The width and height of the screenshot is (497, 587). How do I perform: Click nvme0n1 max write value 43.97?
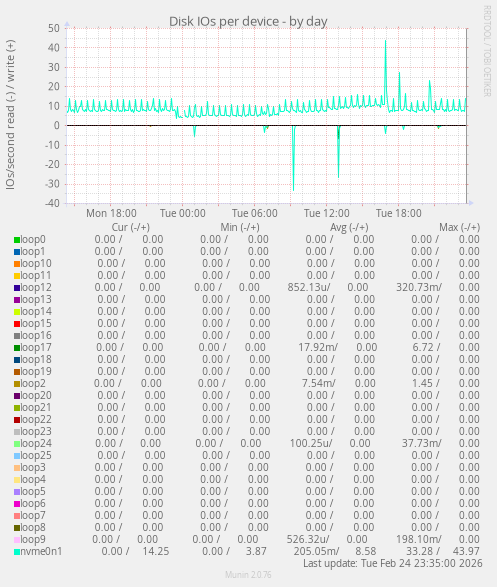(466, 551)
